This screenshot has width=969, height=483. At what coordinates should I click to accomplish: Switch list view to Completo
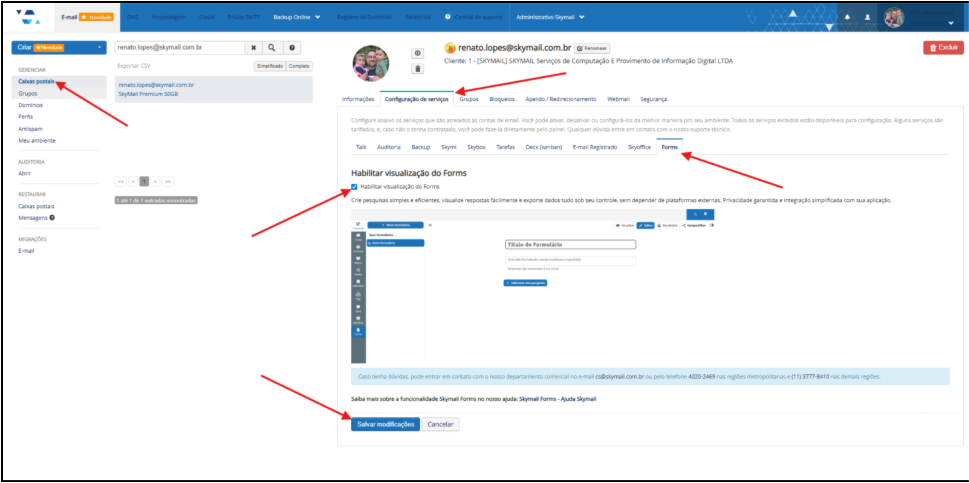299,66
